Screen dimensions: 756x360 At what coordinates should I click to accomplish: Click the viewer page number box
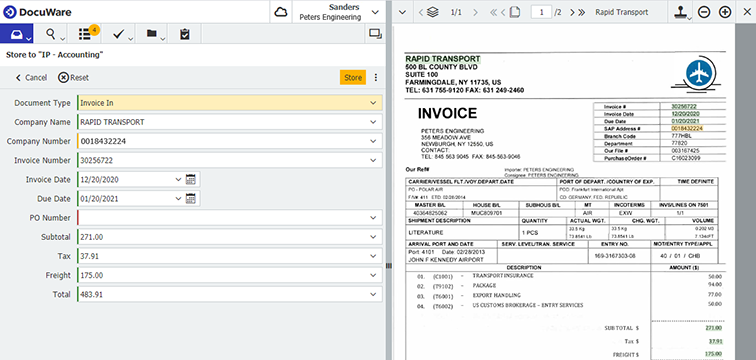pos(541,13)
